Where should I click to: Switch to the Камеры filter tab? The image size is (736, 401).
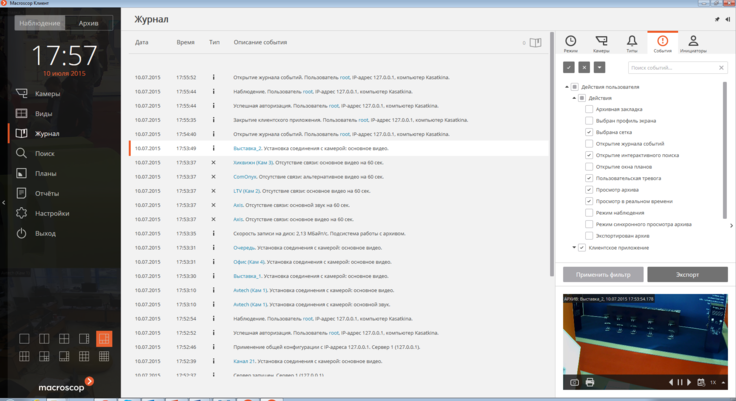coord(601,44)
